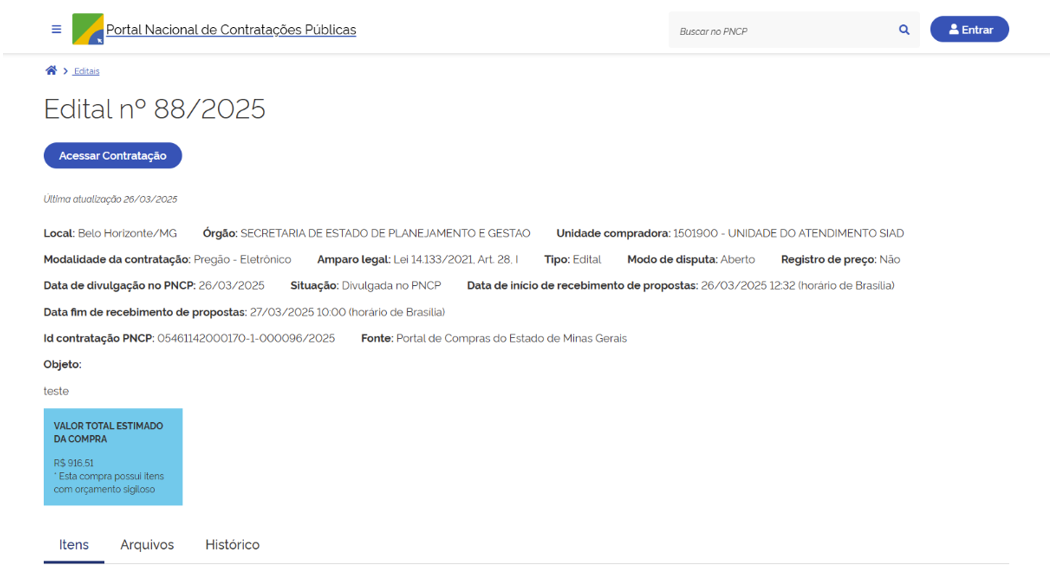Select the Itens tab
The width and height of the screenshot is (1057, 574).
click(73, 544)
